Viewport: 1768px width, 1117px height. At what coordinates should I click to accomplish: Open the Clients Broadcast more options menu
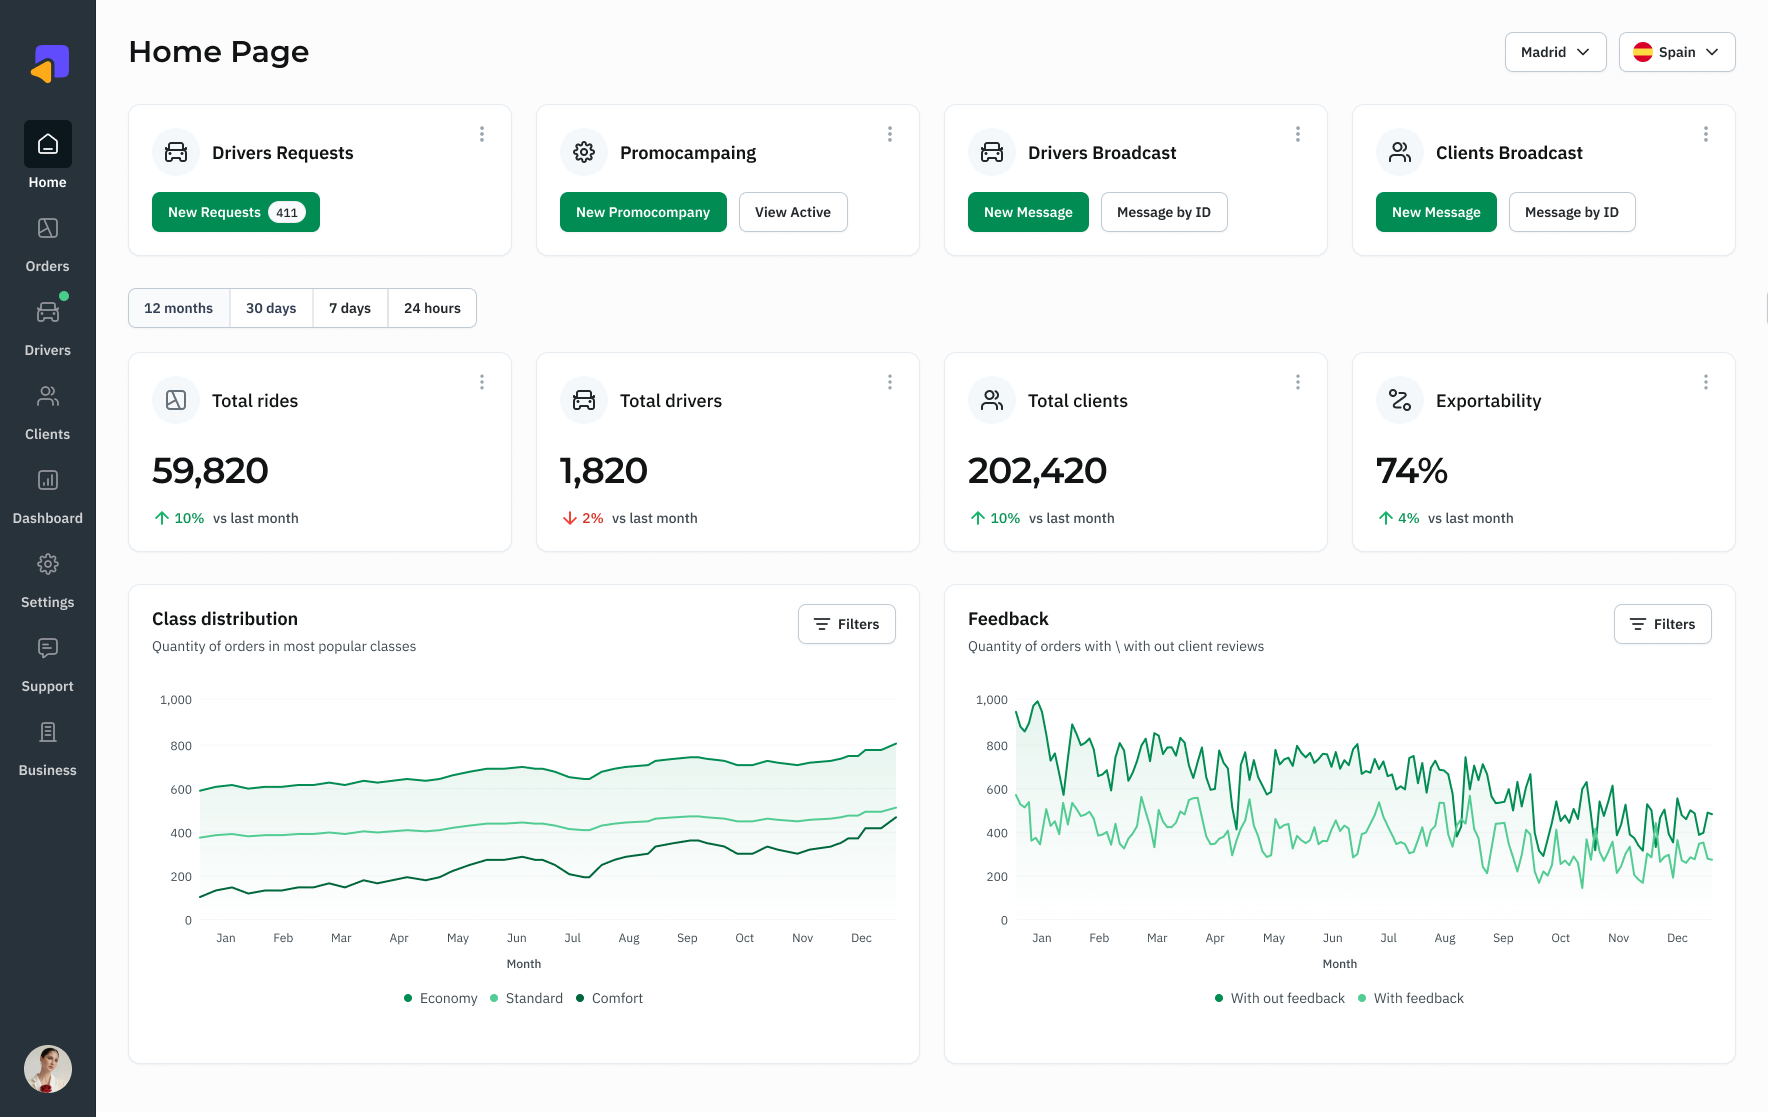(1706, 134)
